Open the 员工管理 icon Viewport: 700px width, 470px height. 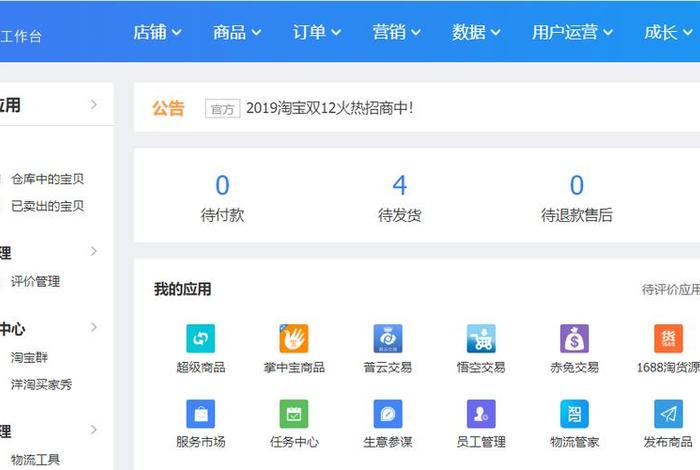(x=481, y=414)
